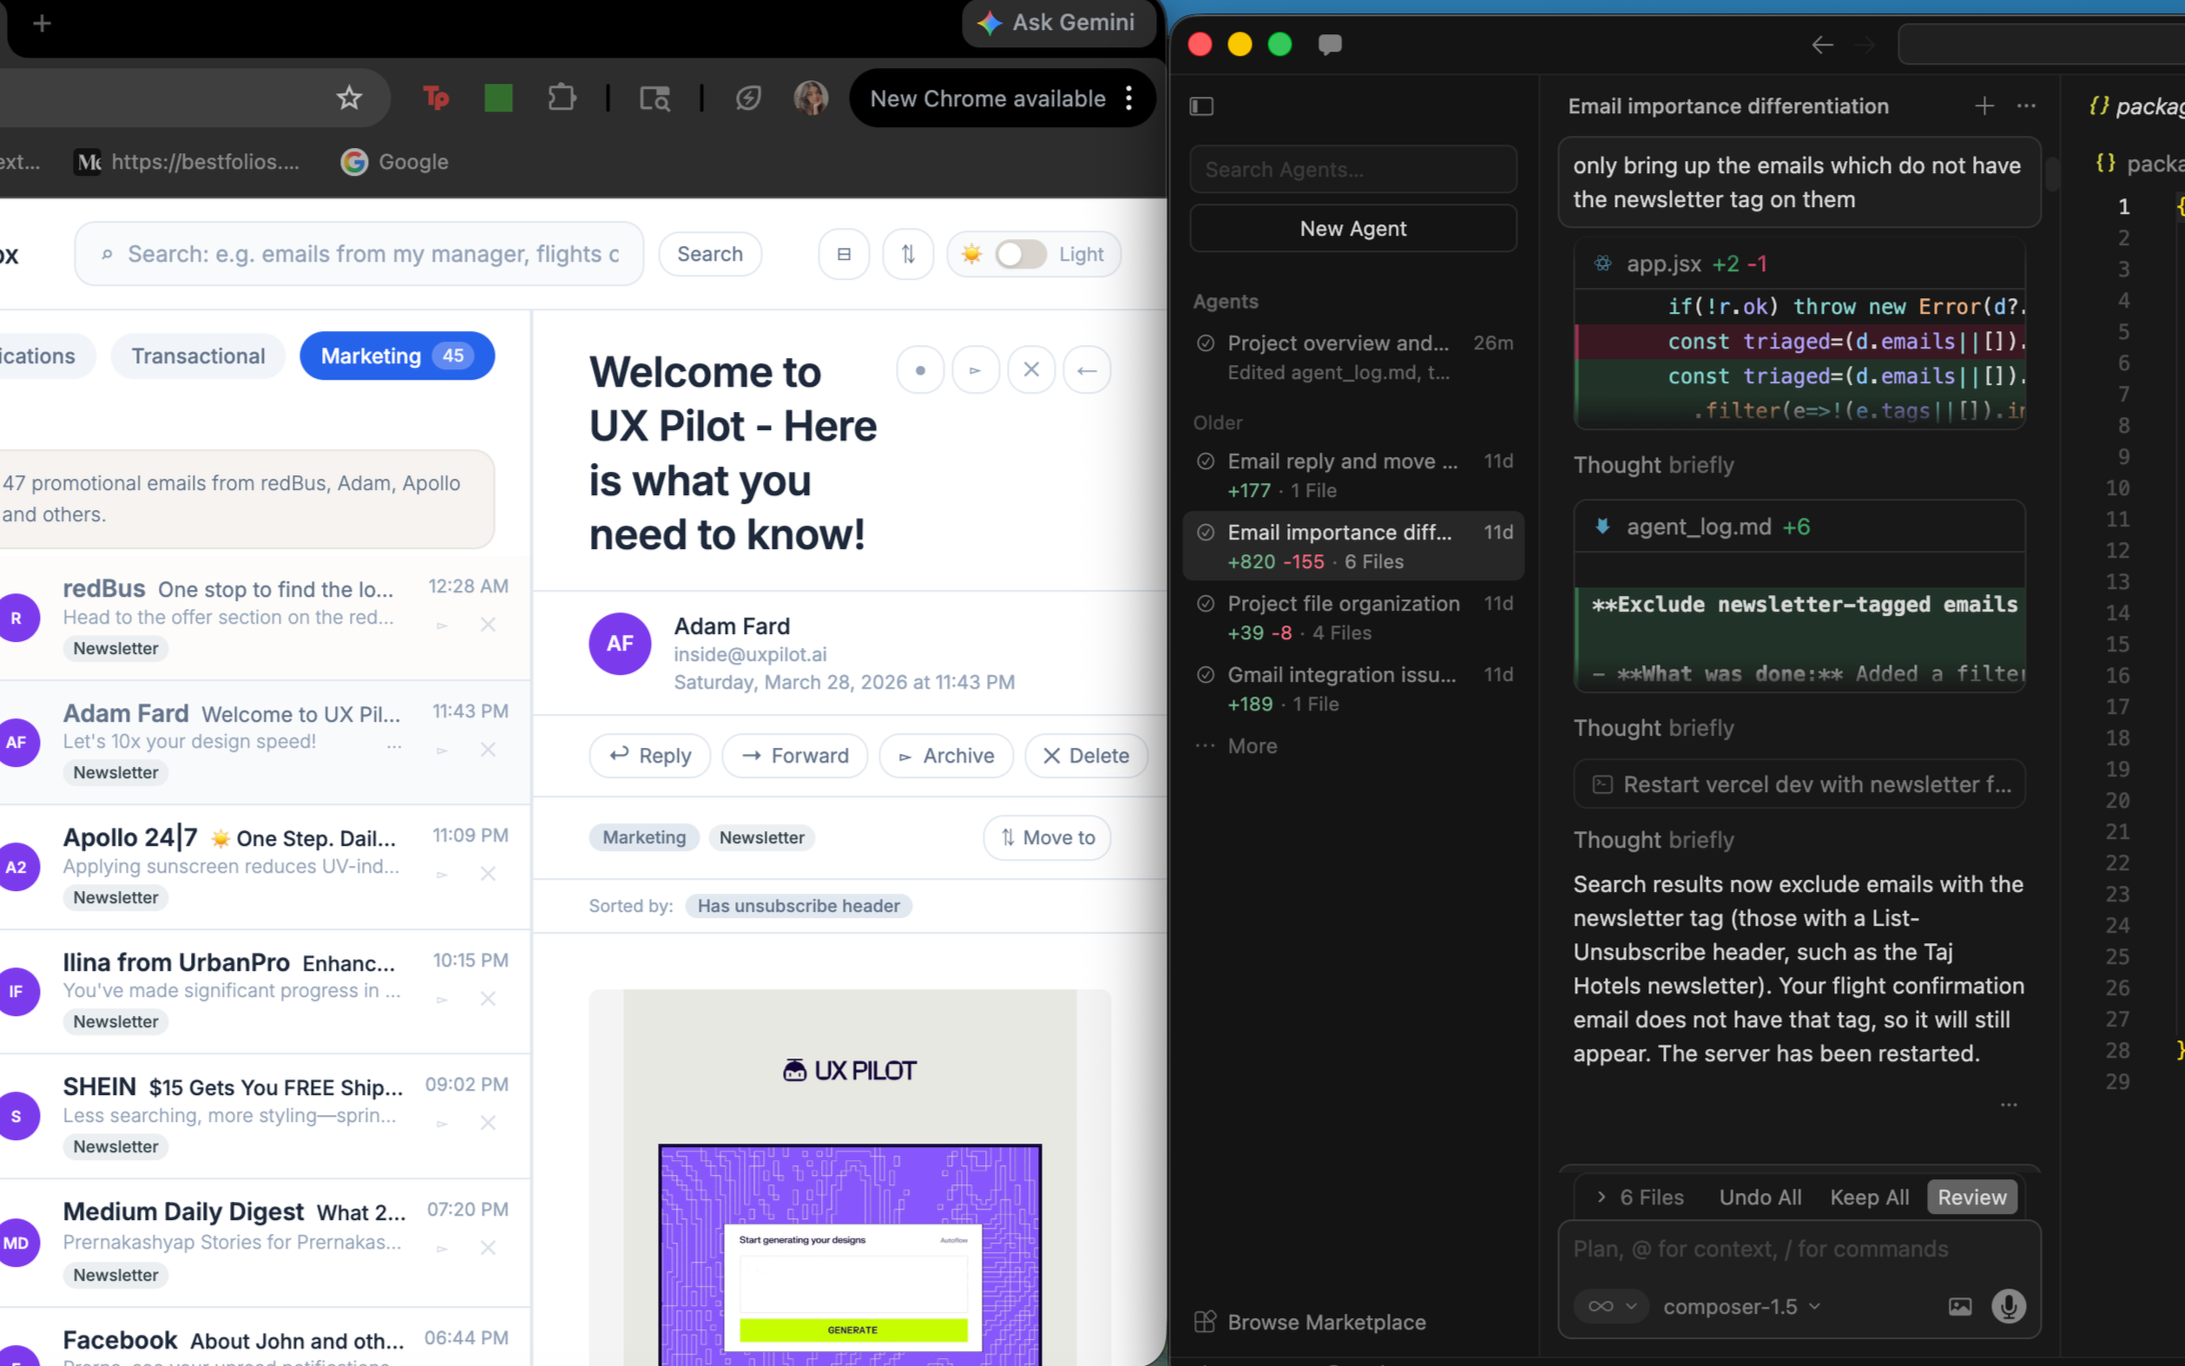Click the Ask Gemini sparkle icon
This screenshot has height=1366, width=2185.
[x=989, y=22]
